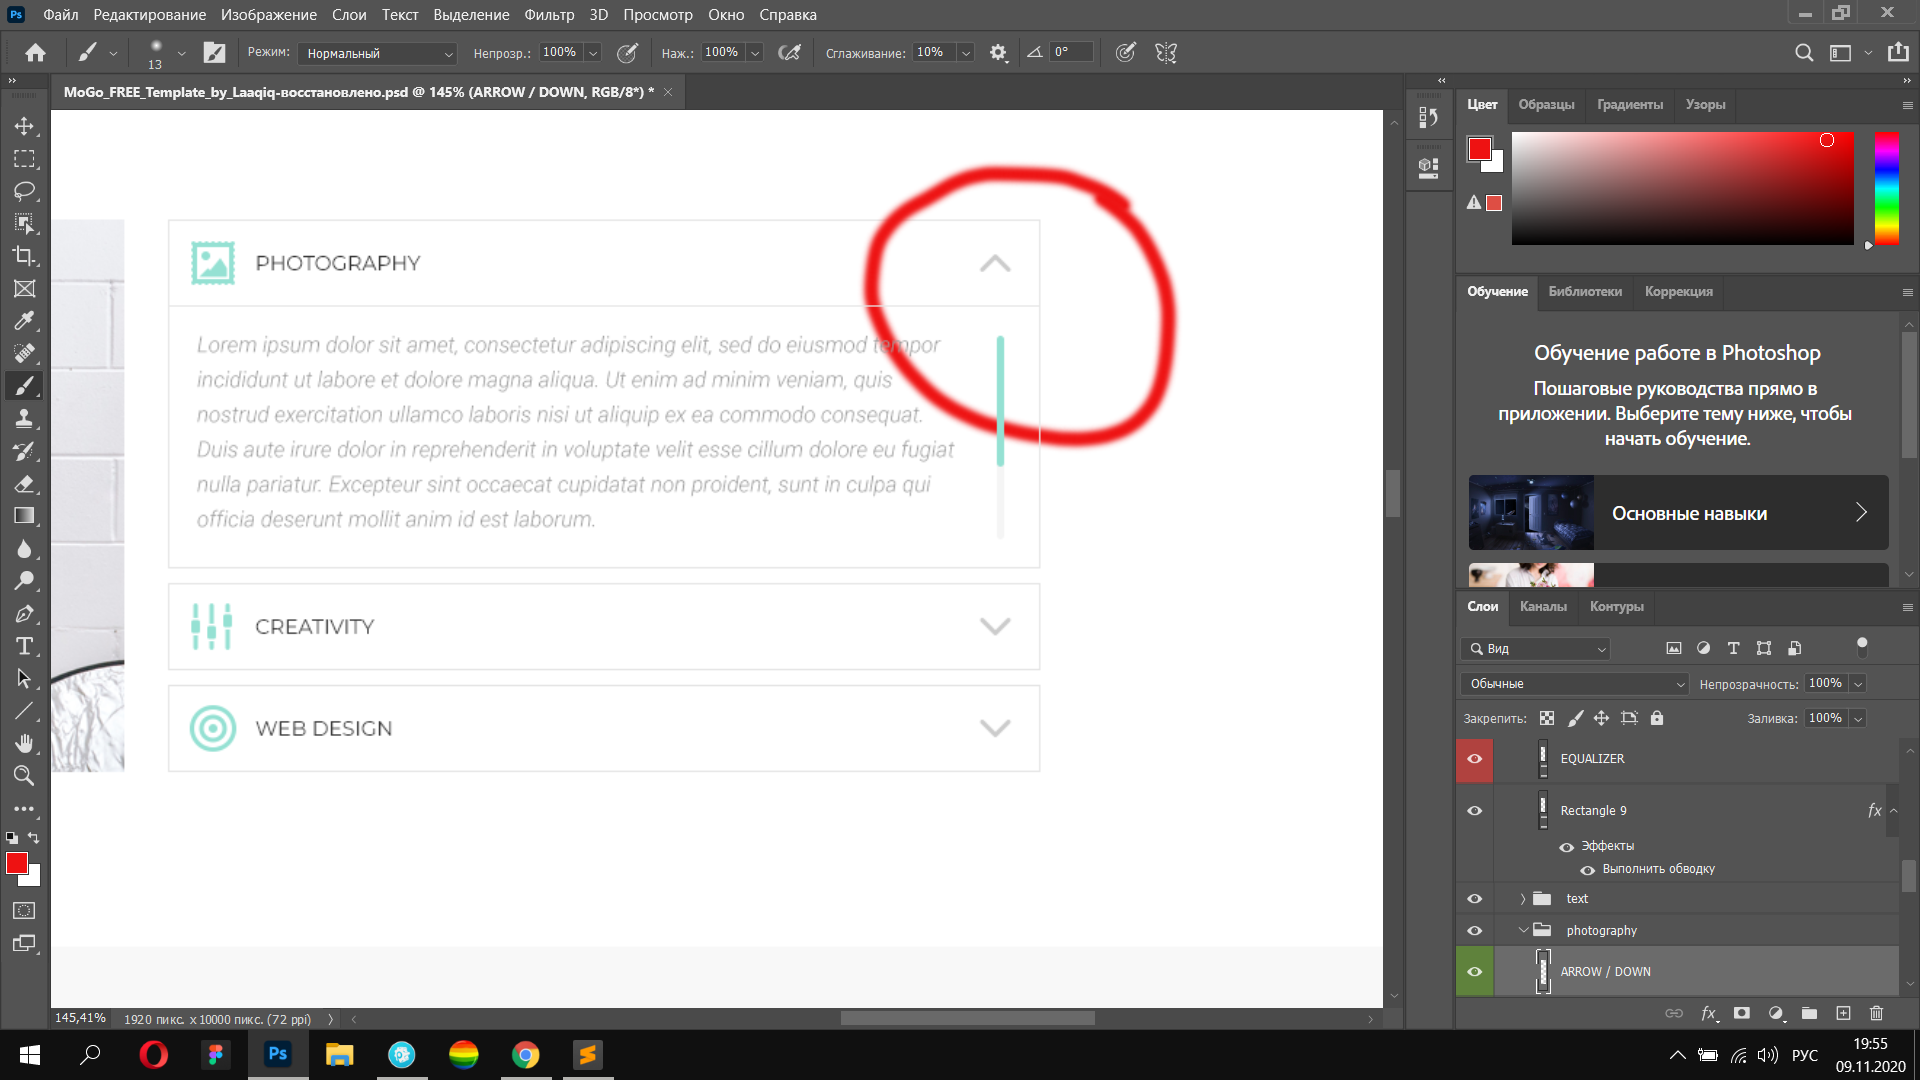Select the Blur tool
The width and height of the screenshot is (1920, 1080).
click(x=24, y=549)
